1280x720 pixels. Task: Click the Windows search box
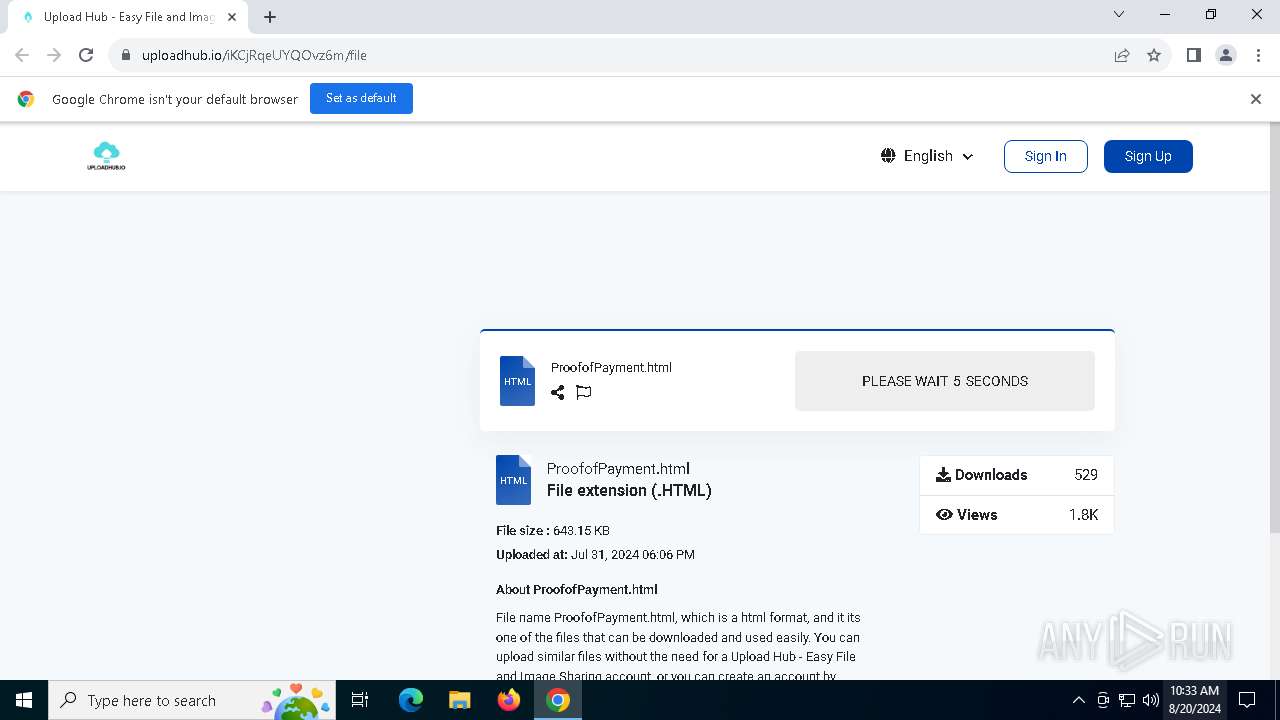(191, 700)
